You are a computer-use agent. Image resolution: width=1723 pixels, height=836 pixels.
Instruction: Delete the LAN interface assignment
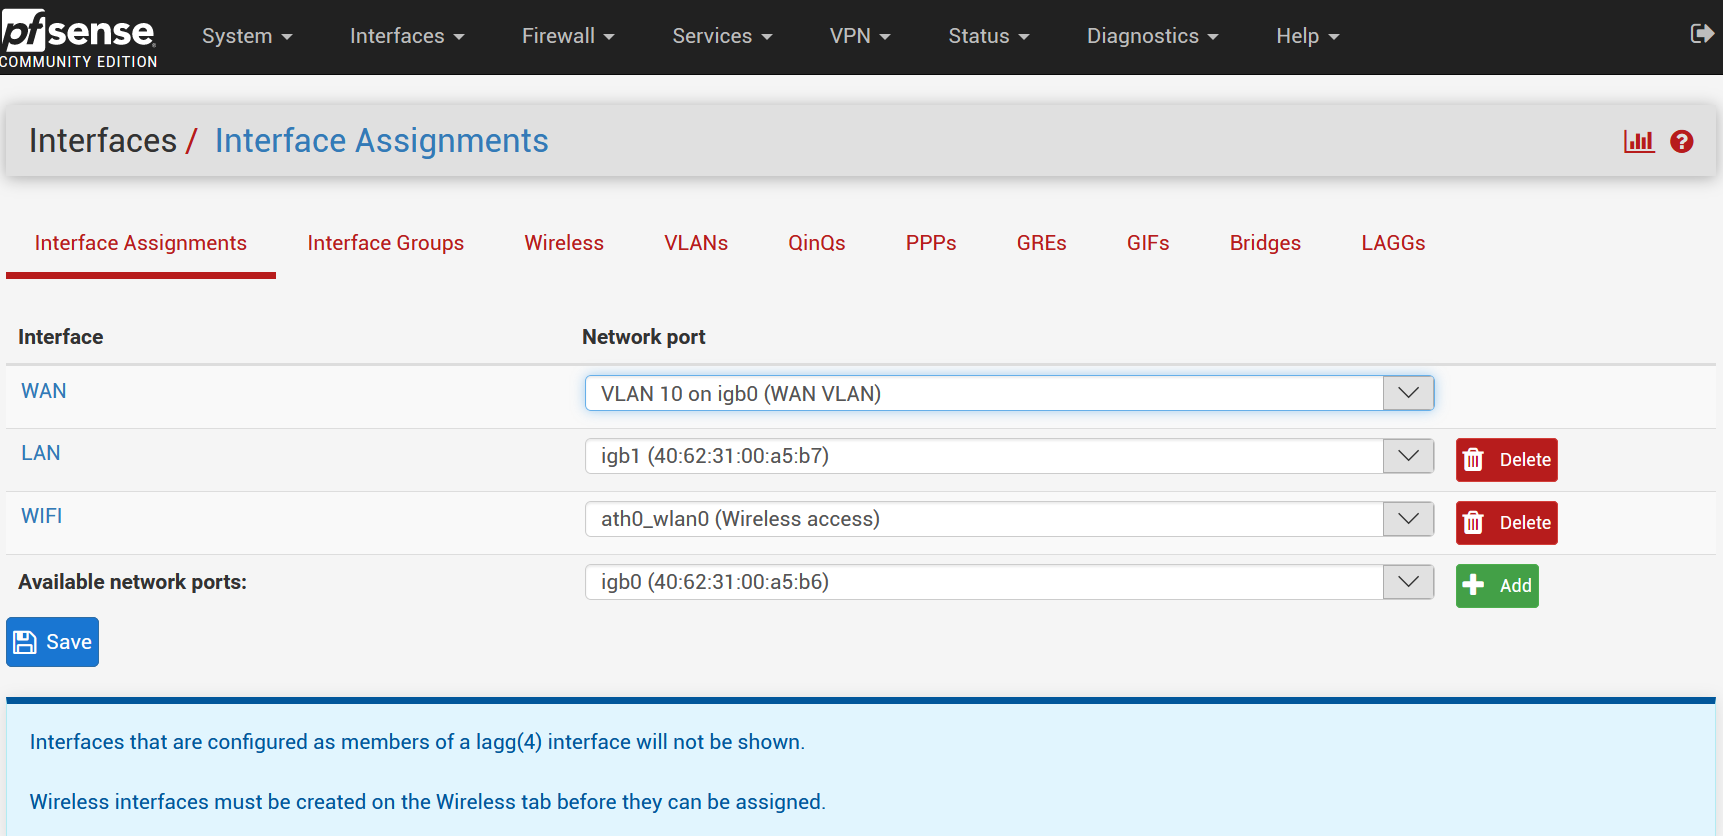point(1506,460)
